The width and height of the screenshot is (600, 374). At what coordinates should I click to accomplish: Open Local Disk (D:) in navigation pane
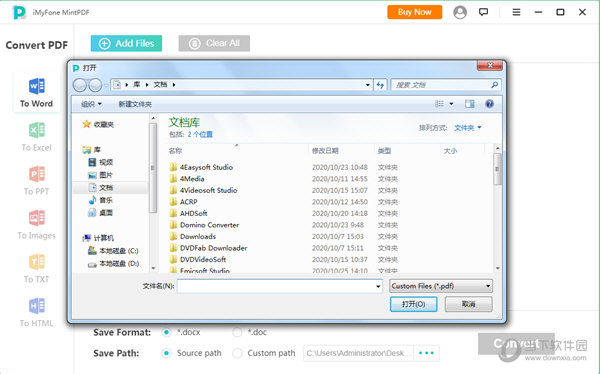coord(113,264)
